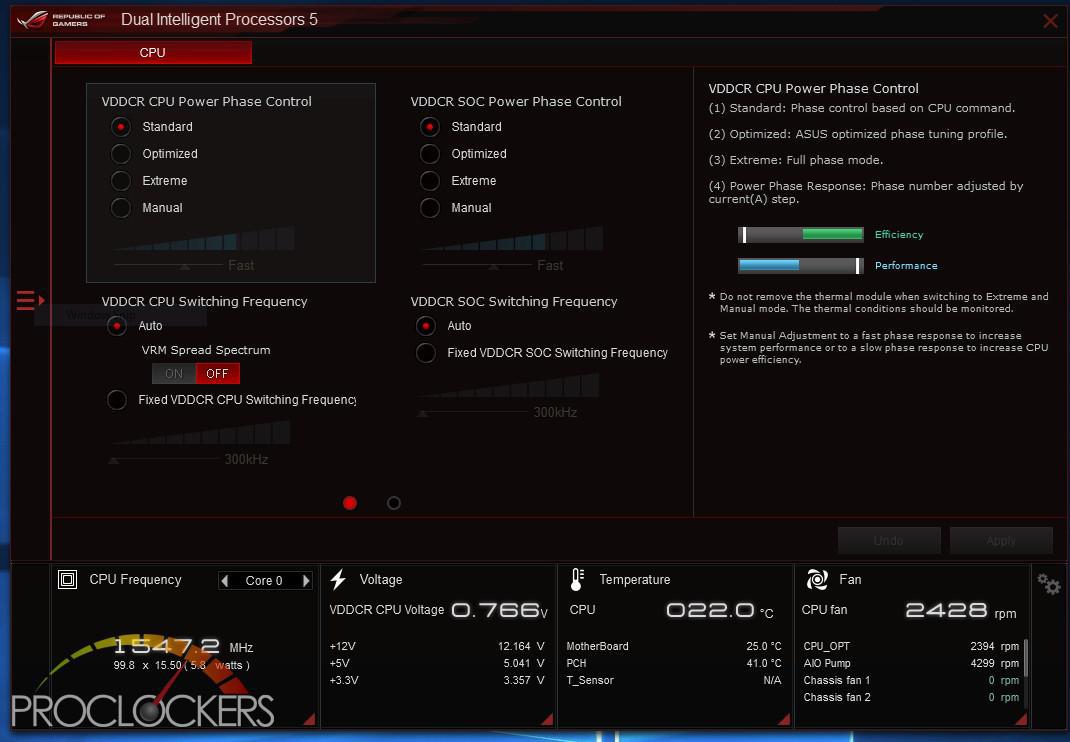Select Optimized for VDDCR CPU Power Phase

(x=121, y=154)
